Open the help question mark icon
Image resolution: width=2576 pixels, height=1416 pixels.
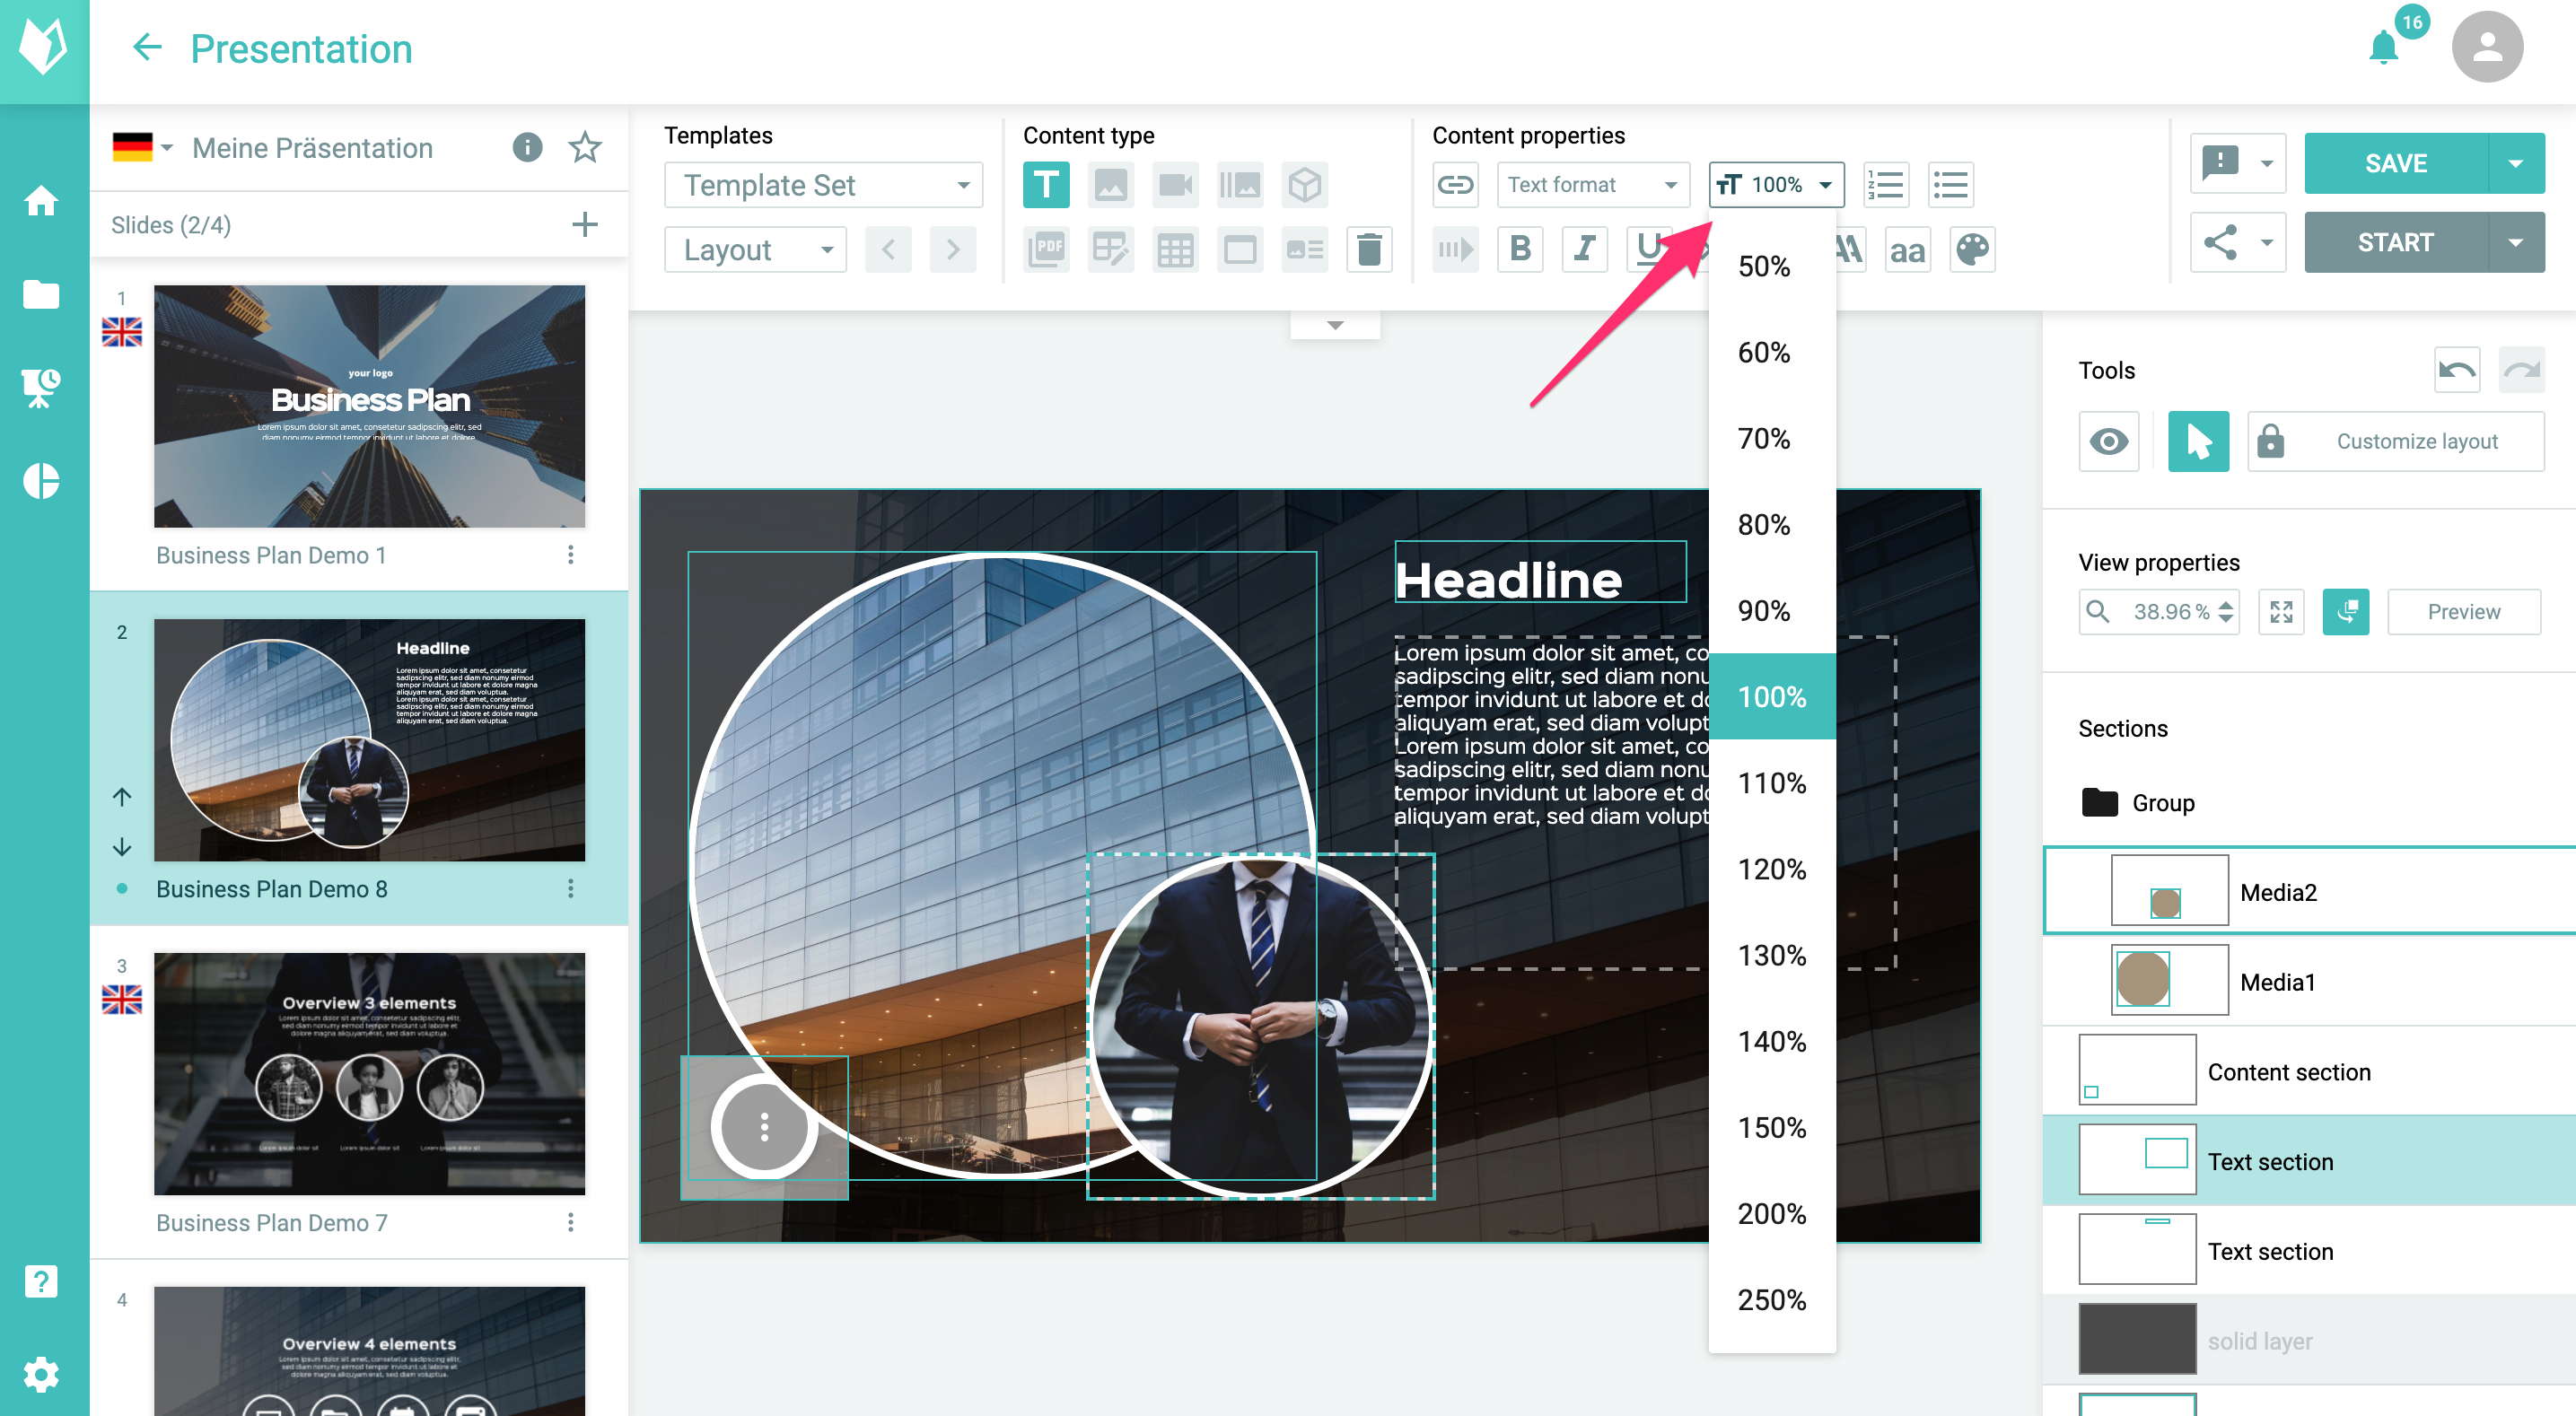pyautogui.click(x=41, y=1281)
